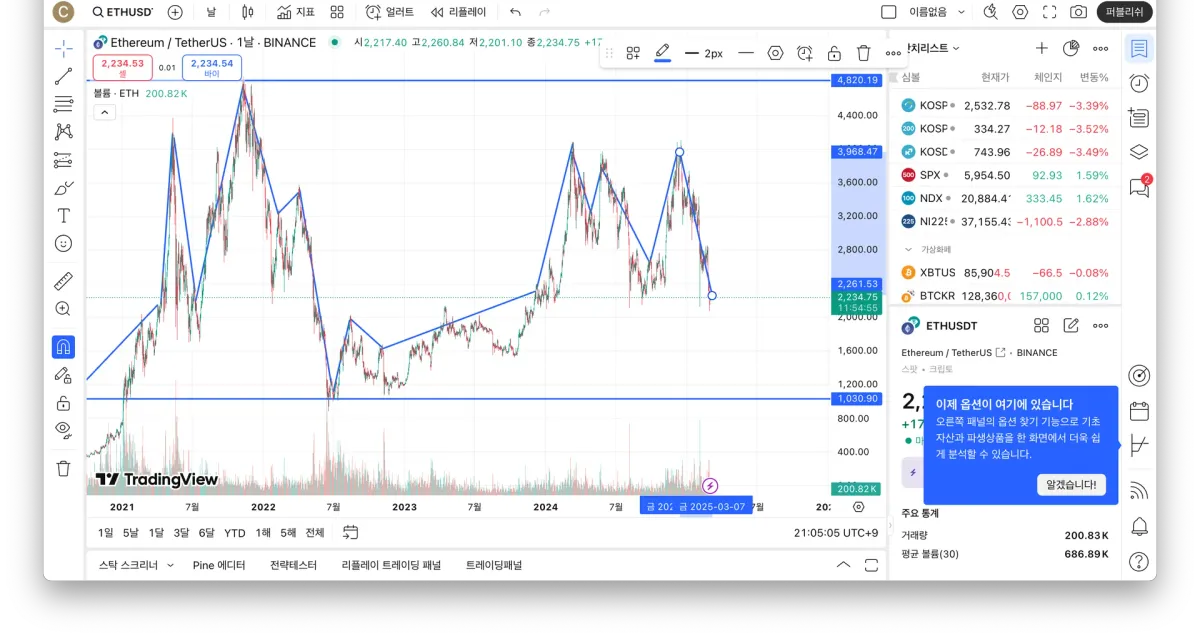
Task: Delete drawings with left sidebar trash icon
Action: (x=63, y=468)
